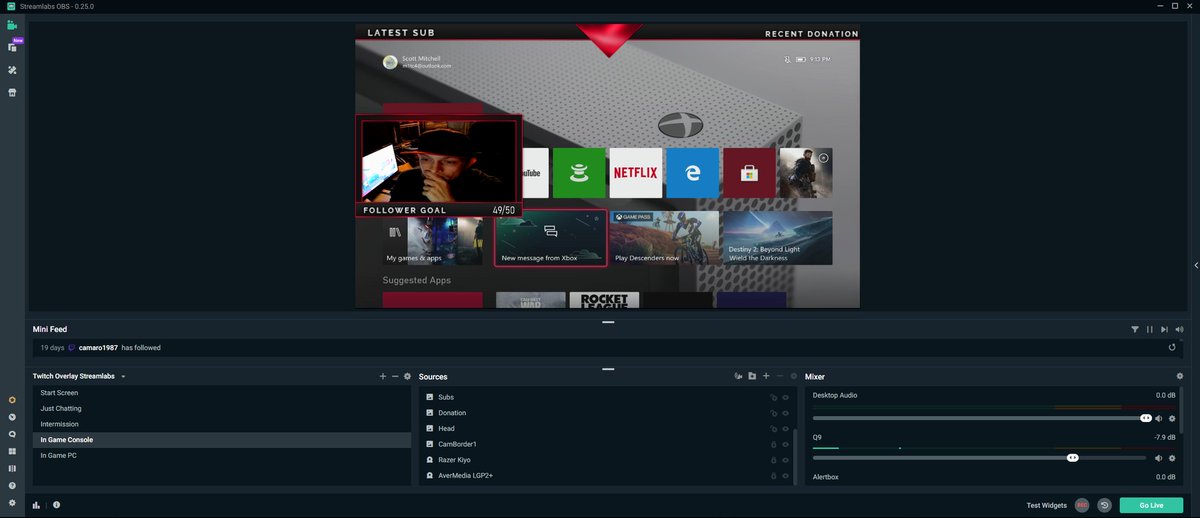Select the webcam source in the preview
The image size is (1200, 518).
pyautogui.click(x=438, y=161)
